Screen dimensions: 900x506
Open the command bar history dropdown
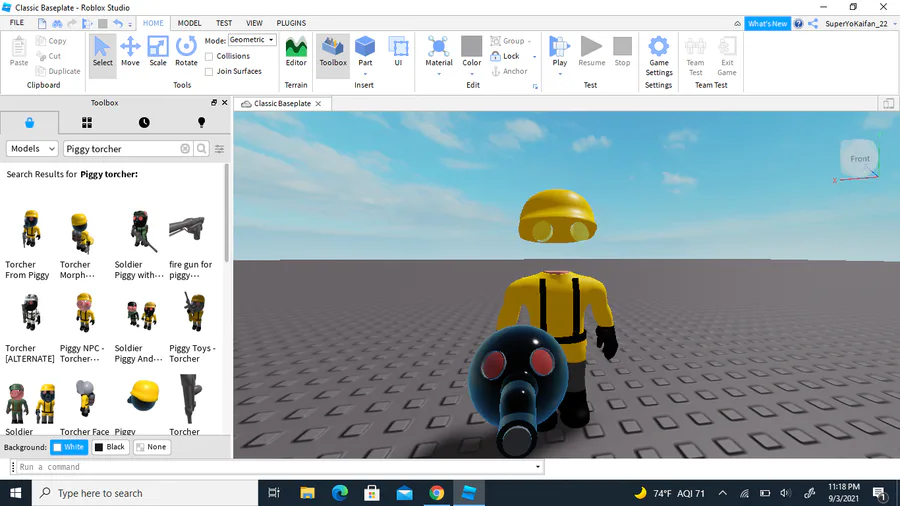coord(537,467)
